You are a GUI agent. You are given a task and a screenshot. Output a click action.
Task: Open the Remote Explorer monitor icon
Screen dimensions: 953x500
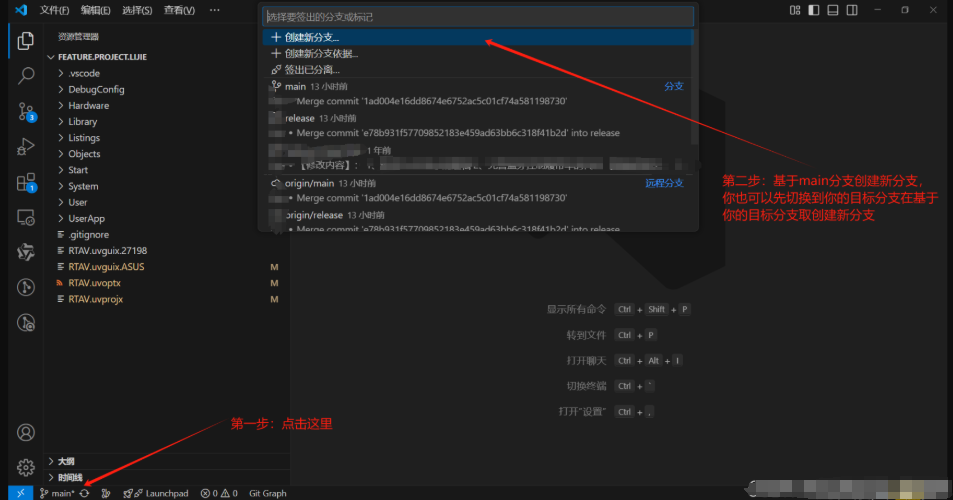click(x=26, y=217)
